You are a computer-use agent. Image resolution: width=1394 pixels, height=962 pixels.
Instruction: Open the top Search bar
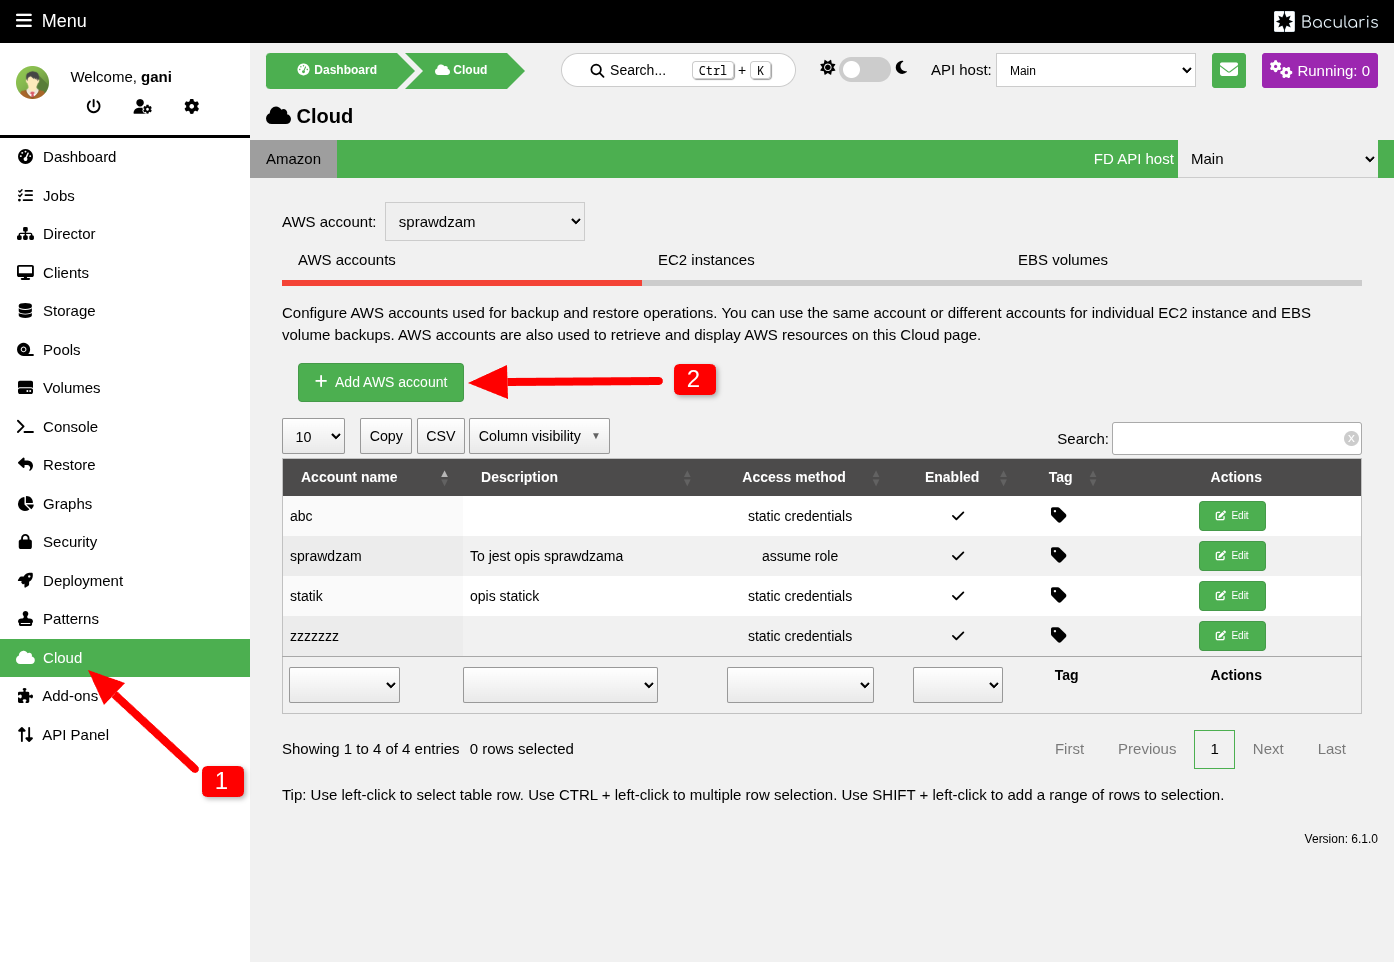pyautogui.click(x=678, y=70)
